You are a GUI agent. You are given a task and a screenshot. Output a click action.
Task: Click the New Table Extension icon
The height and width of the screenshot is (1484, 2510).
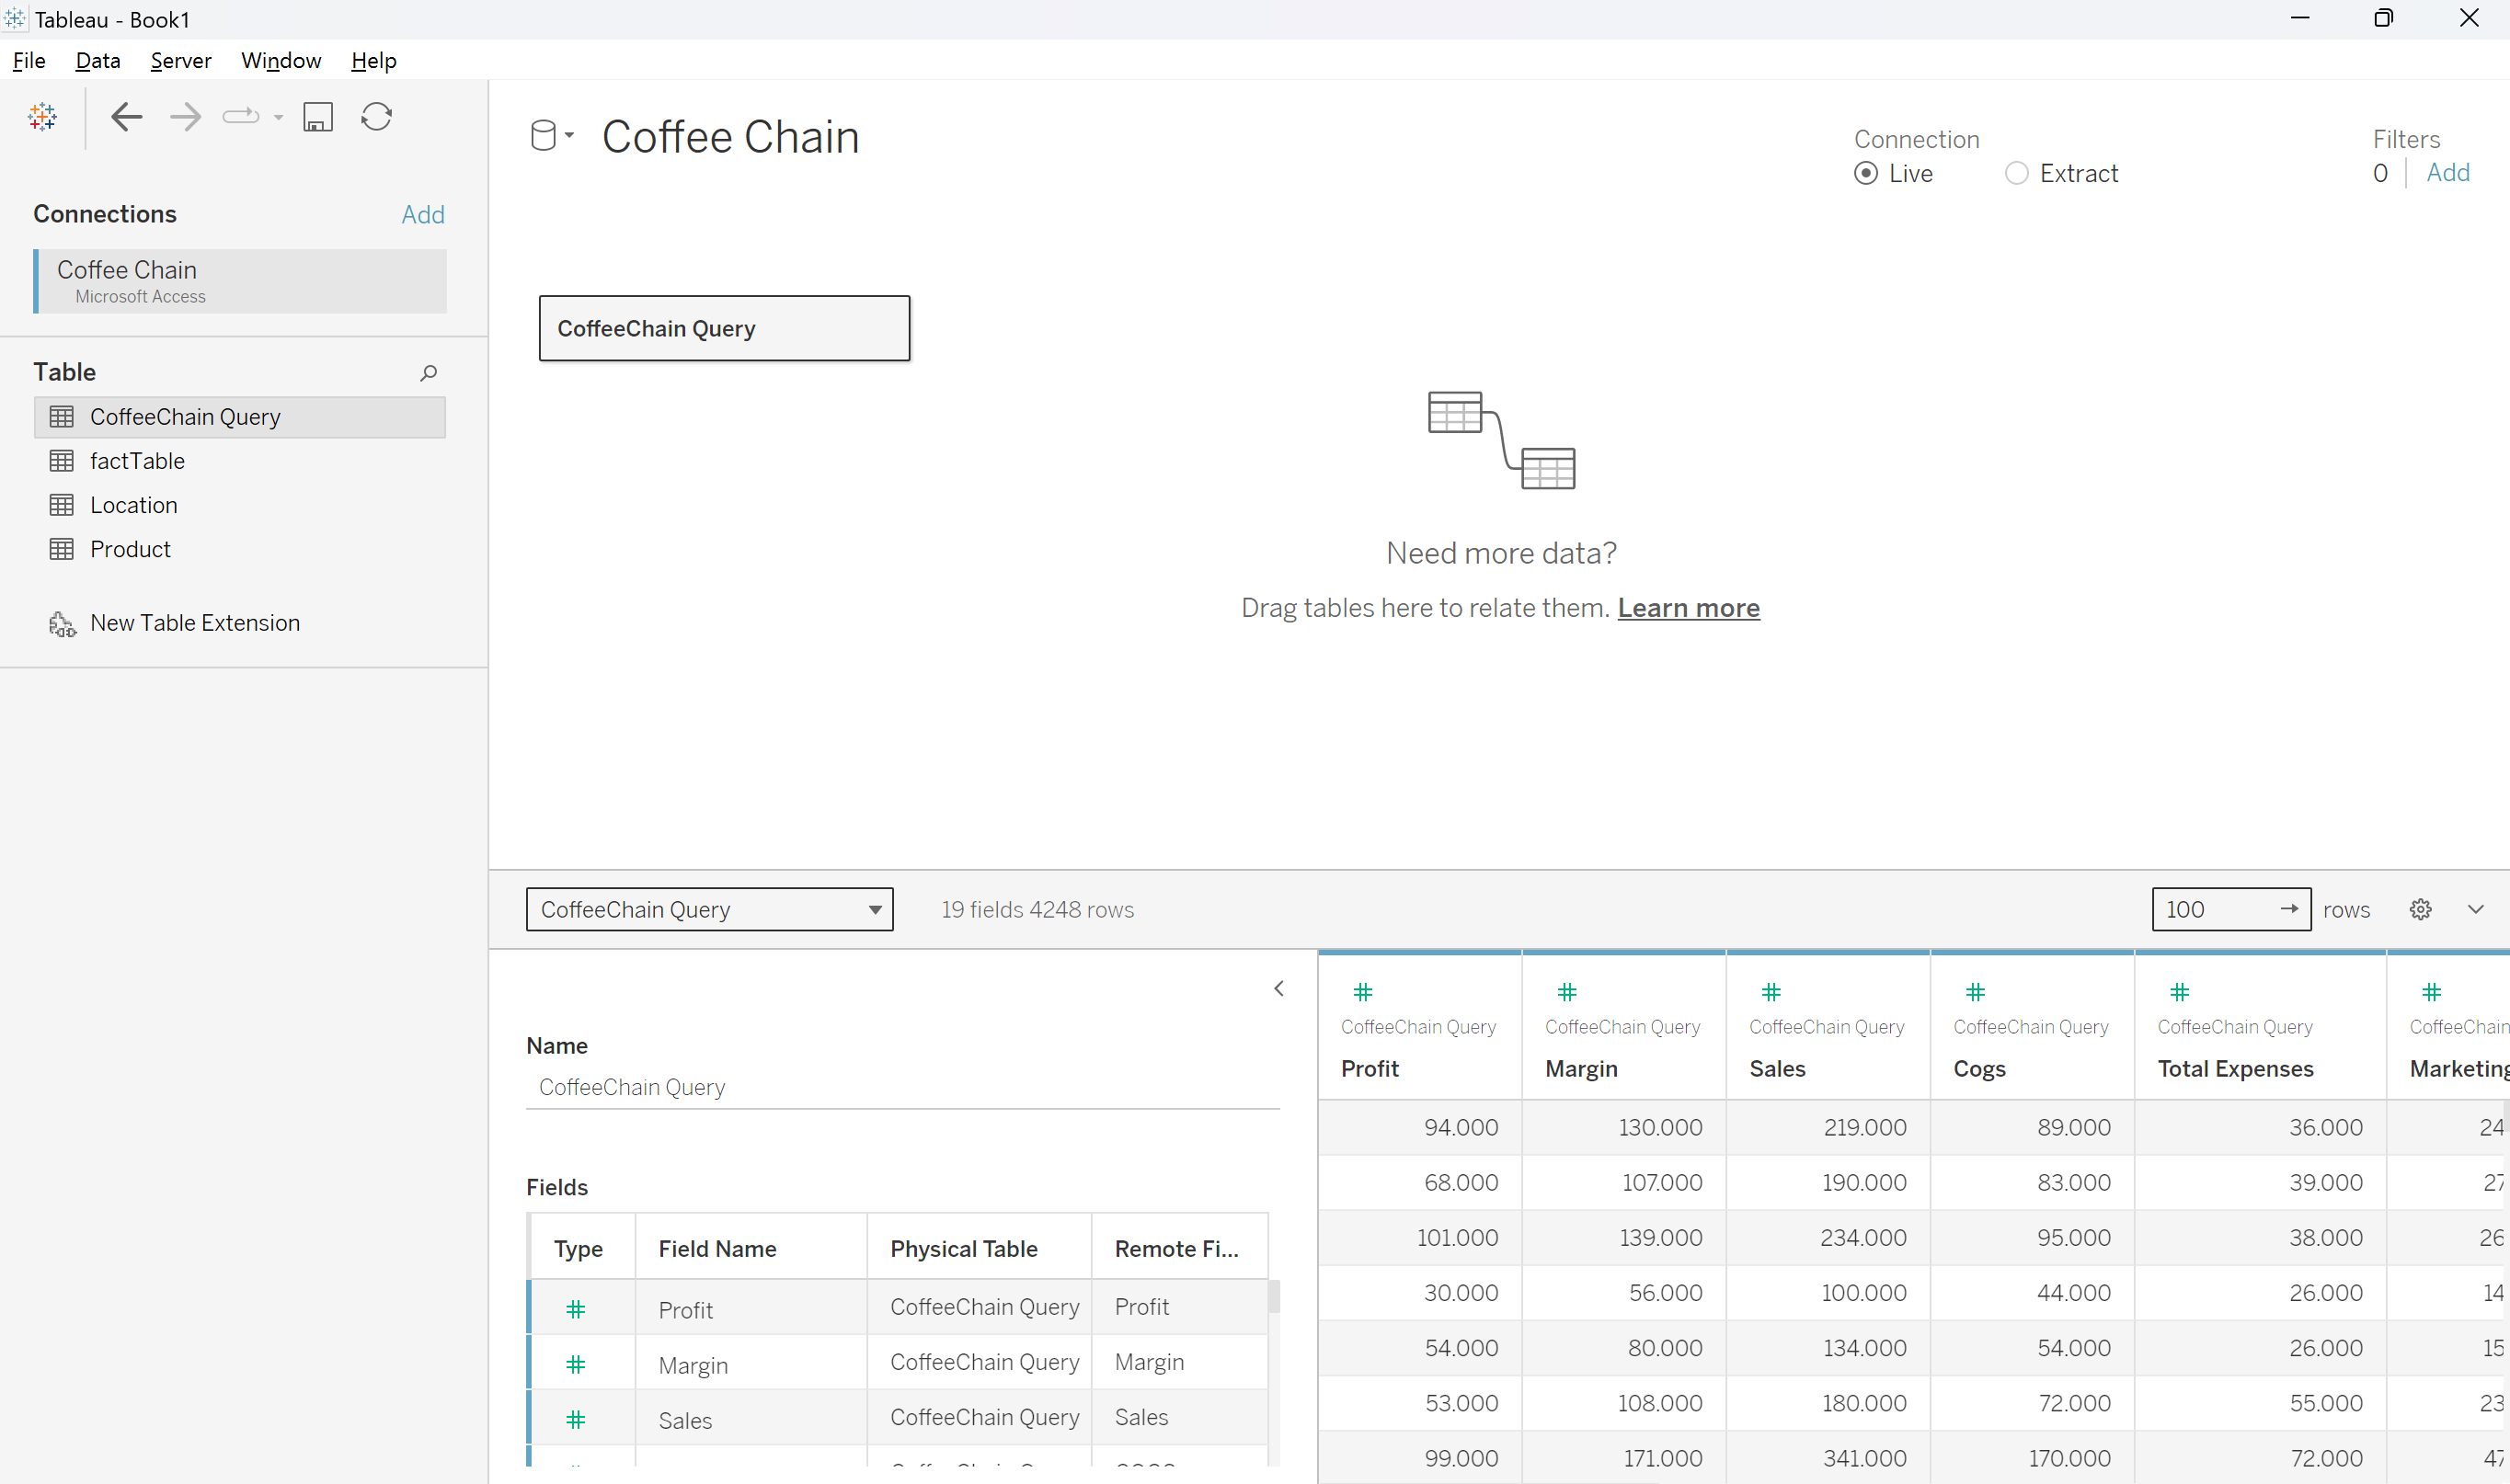[62, 624]
